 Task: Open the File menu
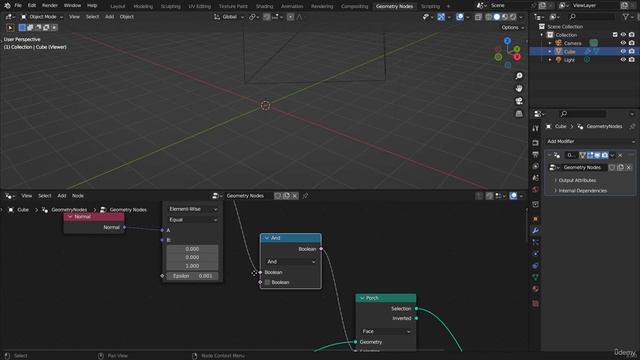tap(18, 6)
